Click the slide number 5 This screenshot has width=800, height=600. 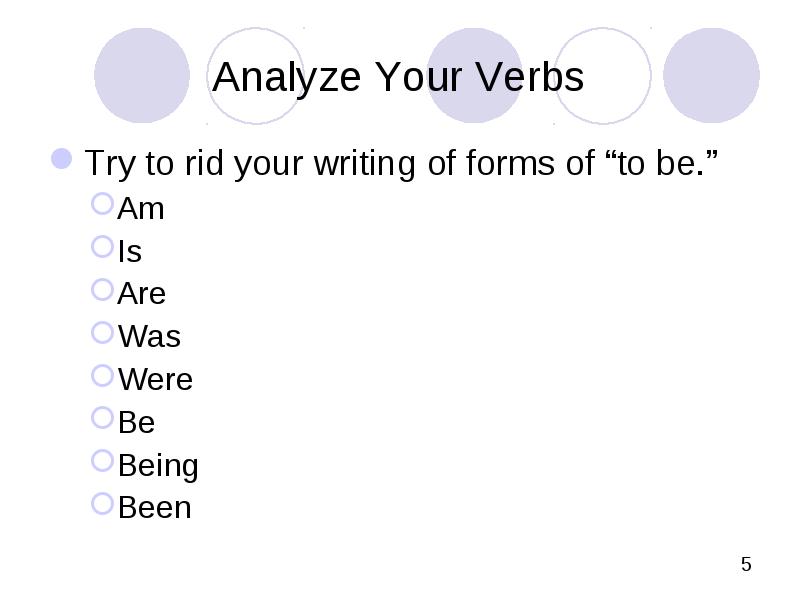746,564
